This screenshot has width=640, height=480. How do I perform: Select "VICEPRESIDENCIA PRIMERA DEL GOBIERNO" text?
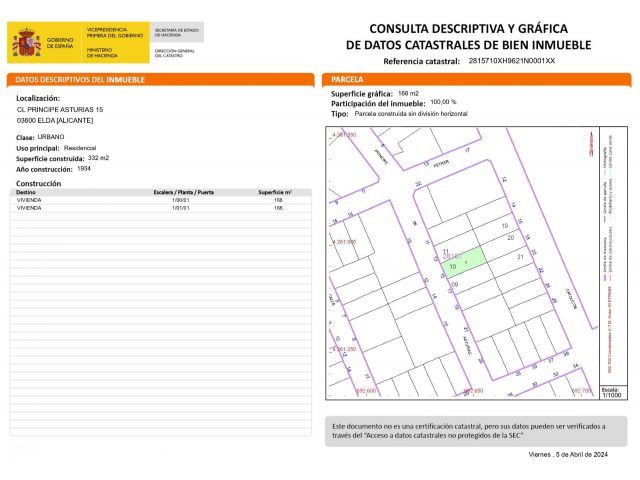pos(115,33)
